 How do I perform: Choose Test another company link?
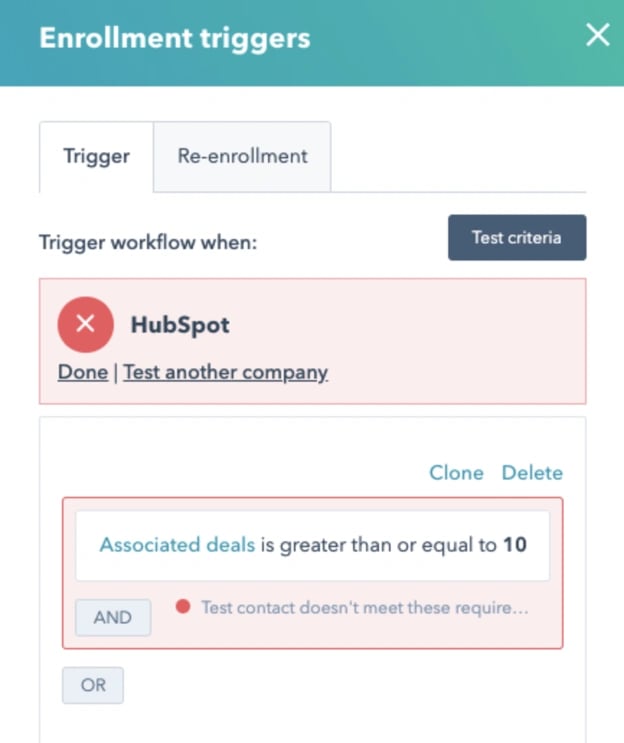tap(226, 372)
